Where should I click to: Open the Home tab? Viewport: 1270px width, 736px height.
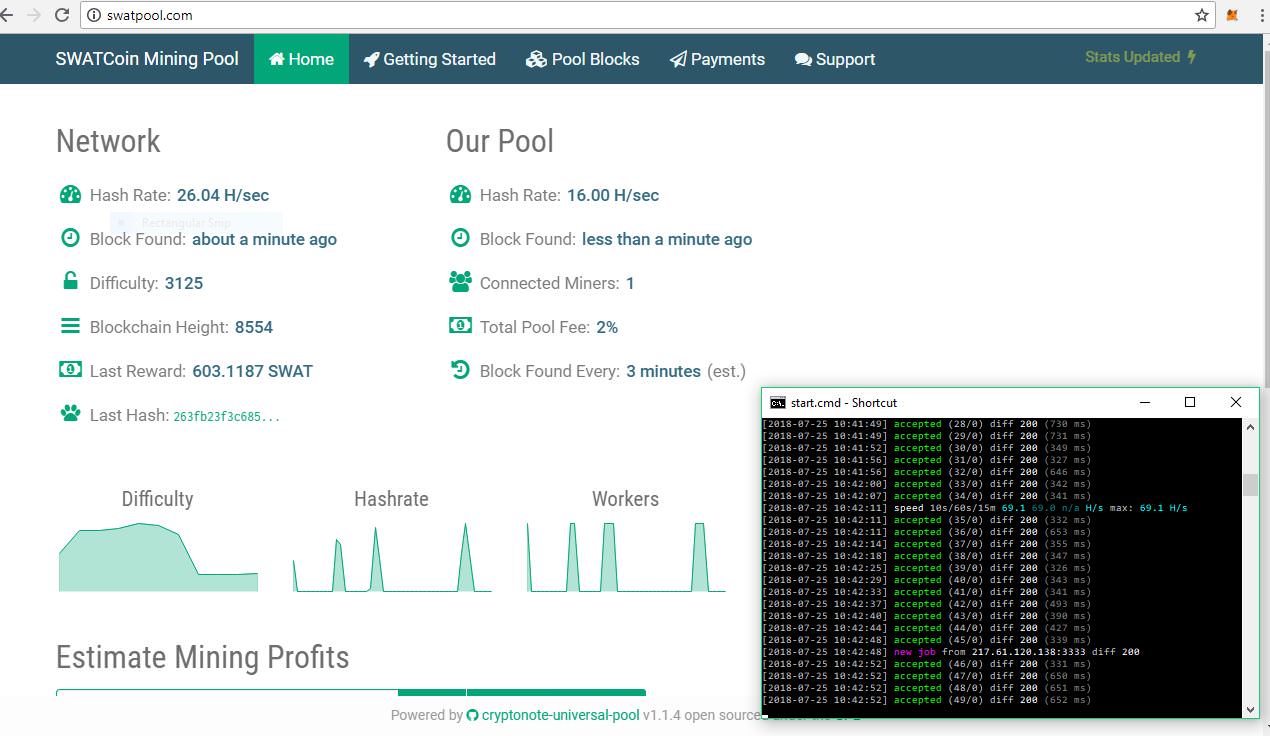coord(301,59)
